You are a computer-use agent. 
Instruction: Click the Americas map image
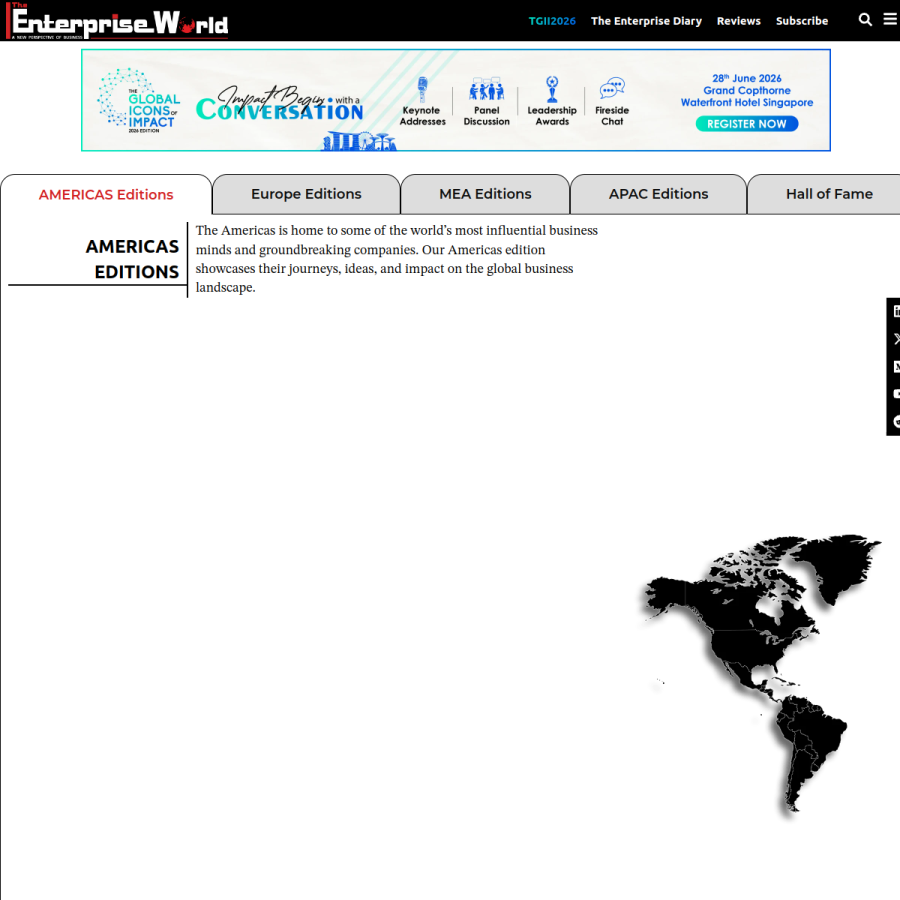point(761,676)
